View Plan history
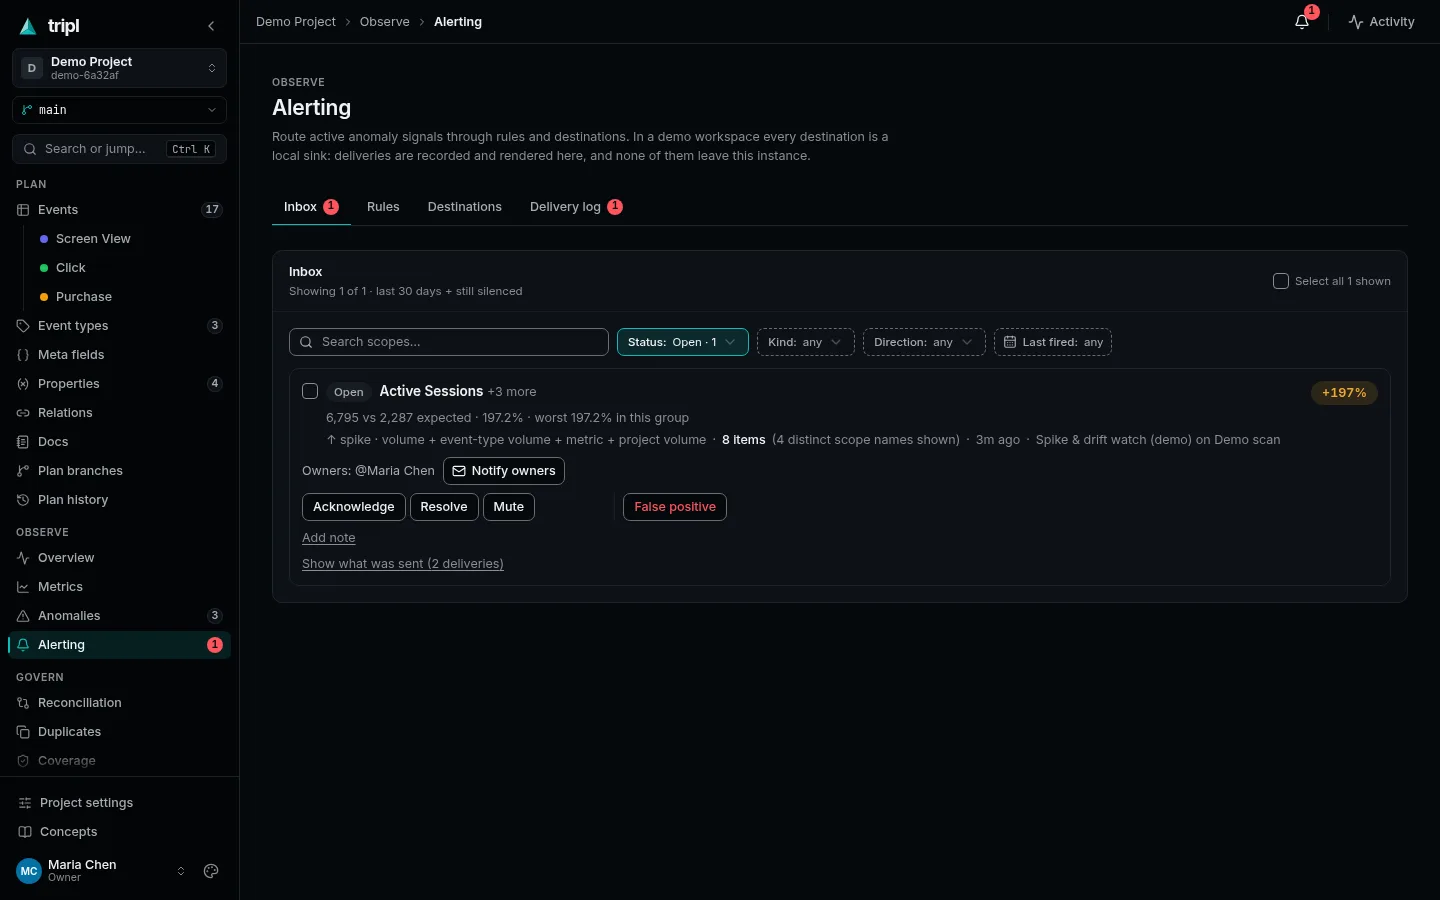The image size is (1440, 900). click(x=119, y=500)
